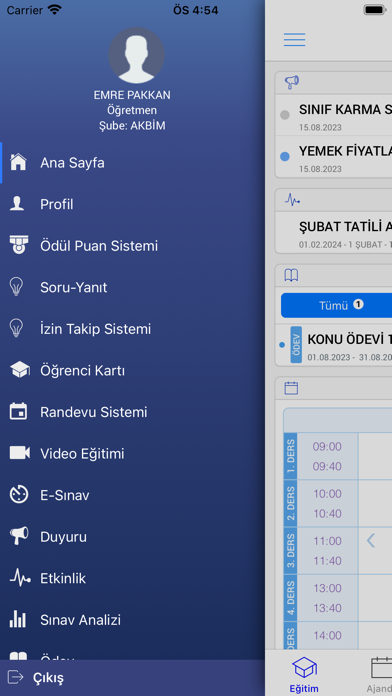Open the video camera icon for Video Eğitimi
392x696 pixels.
coord(20,453)
